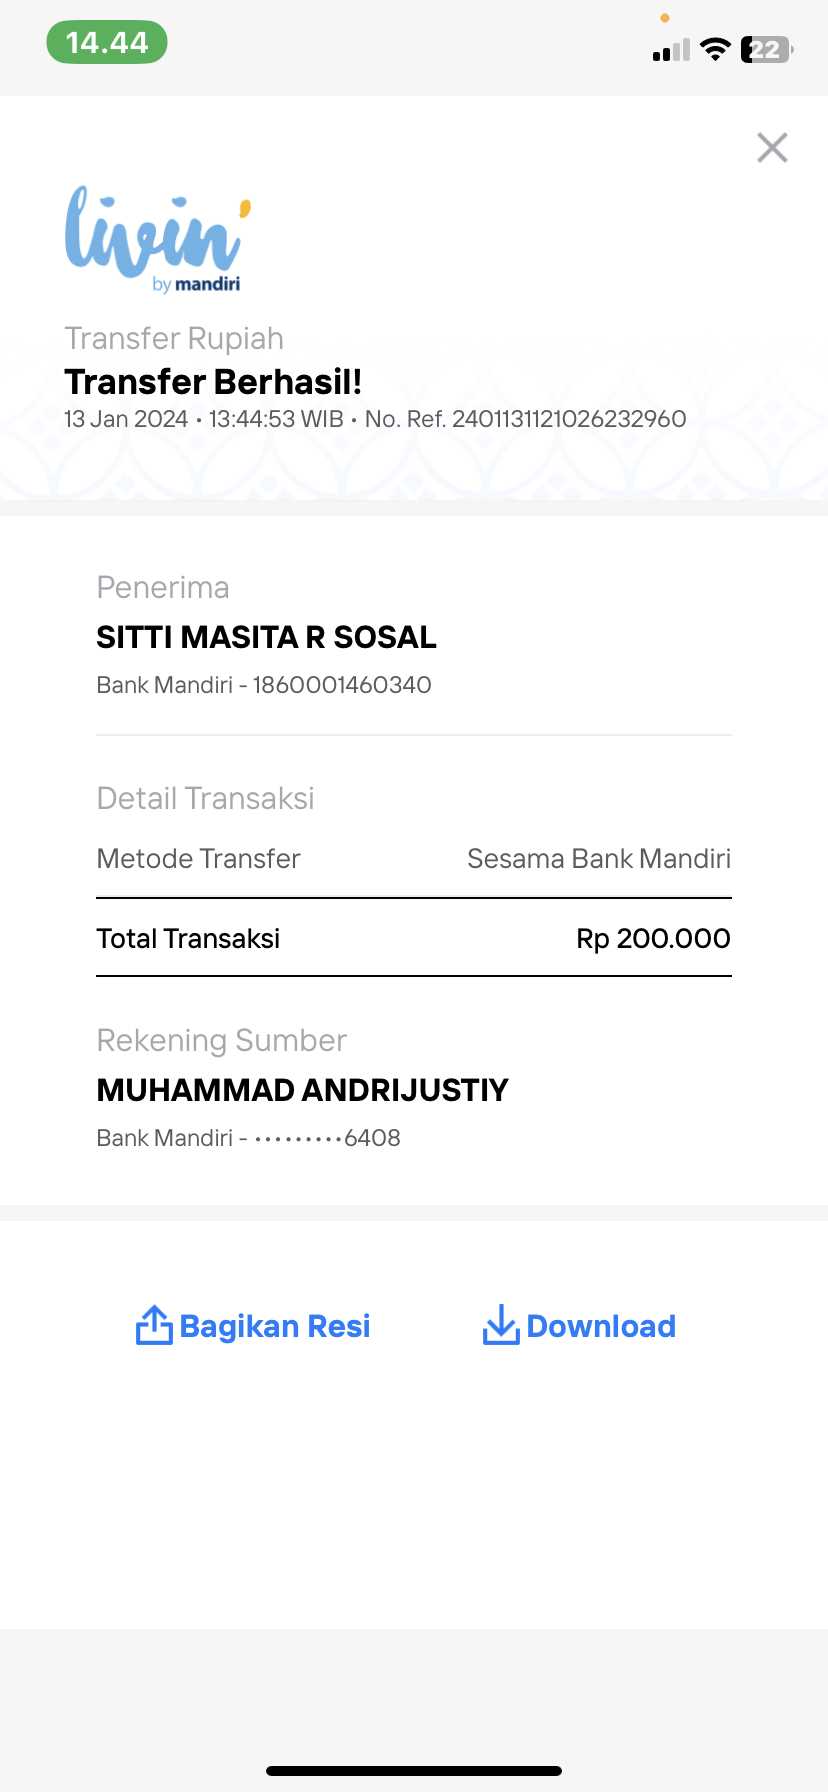Tap the green 14.44 time pill
The height and width of the screenshot is (1792, 828).
[x=107, y=43]
